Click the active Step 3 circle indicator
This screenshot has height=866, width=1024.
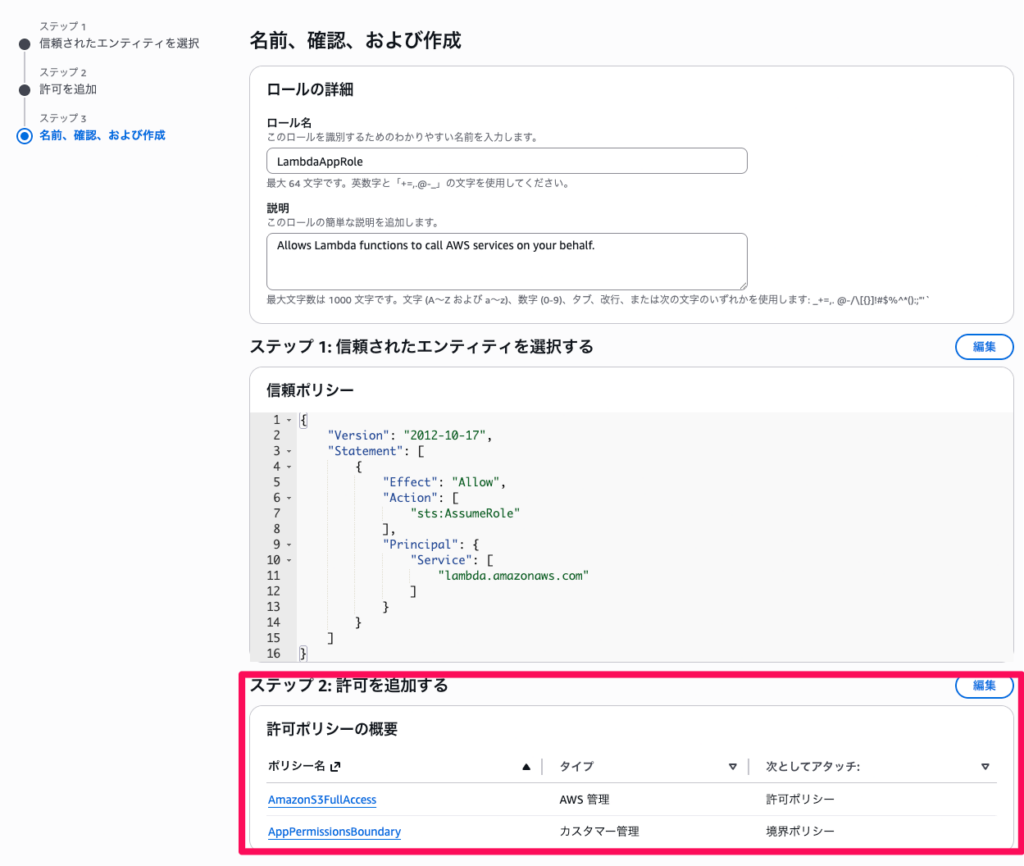[x=24, y=136]
